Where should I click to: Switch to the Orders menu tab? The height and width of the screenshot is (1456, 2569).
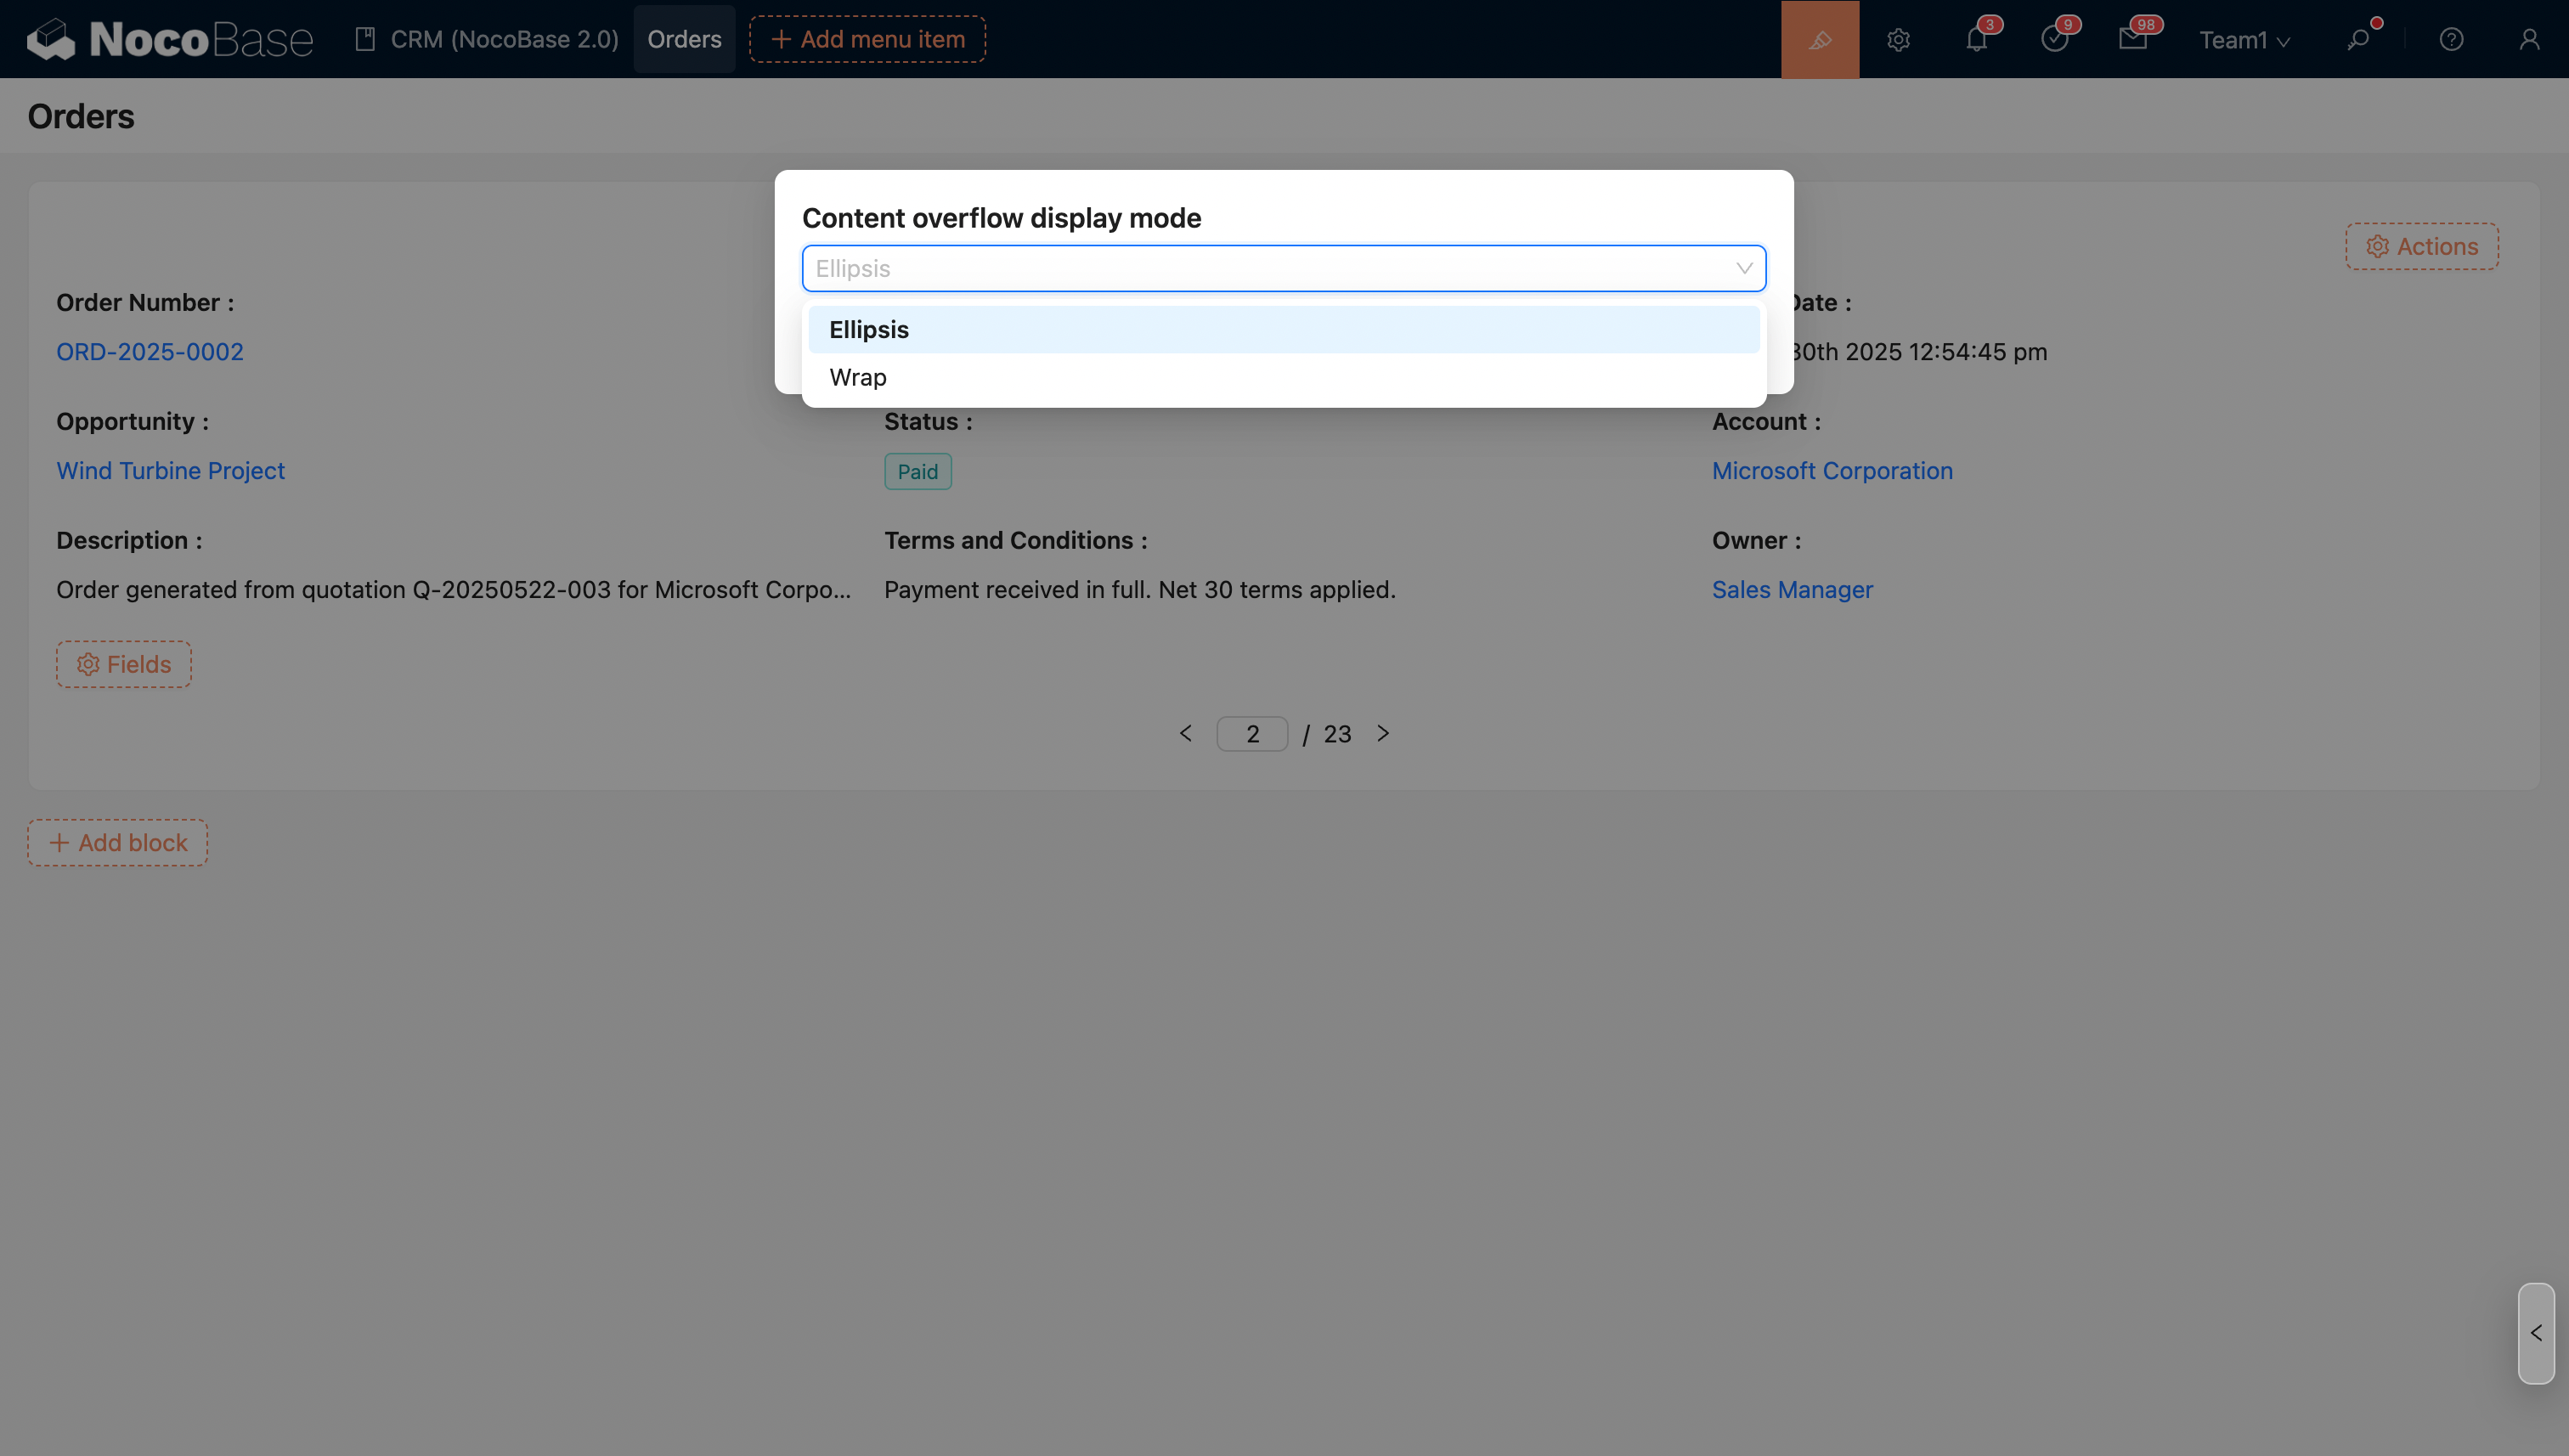(684, 39)
